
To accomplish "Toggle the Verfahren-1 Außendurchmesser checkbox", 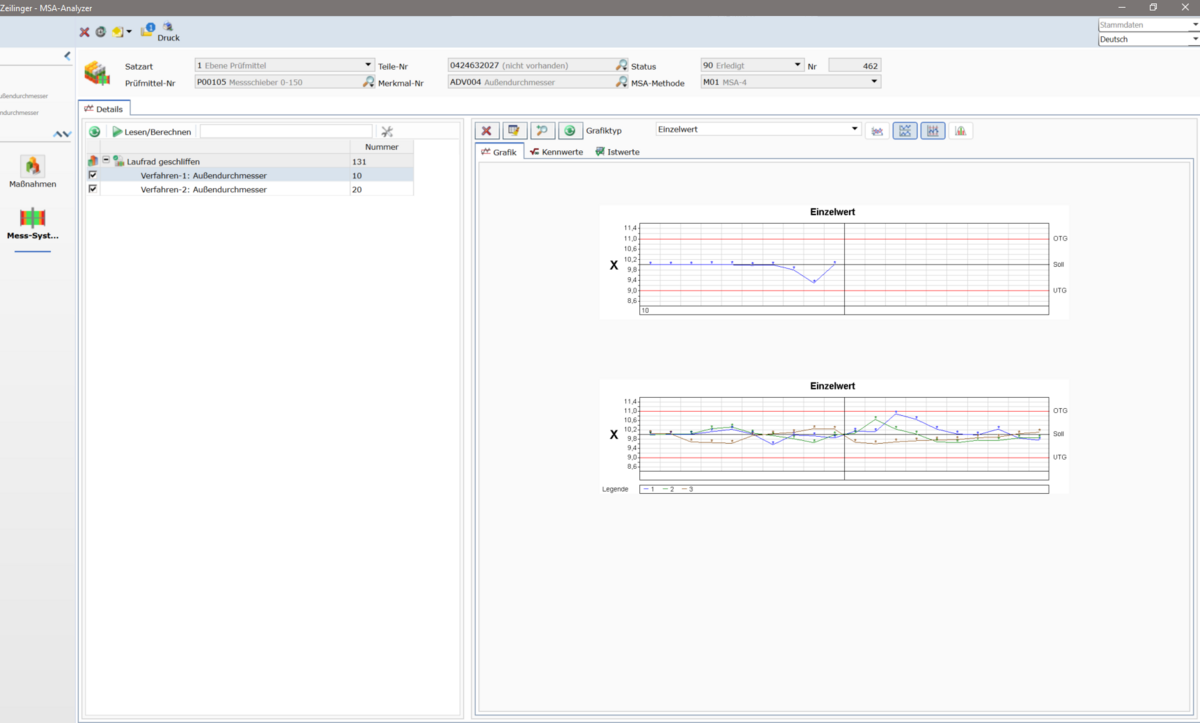I will (93, 175).
